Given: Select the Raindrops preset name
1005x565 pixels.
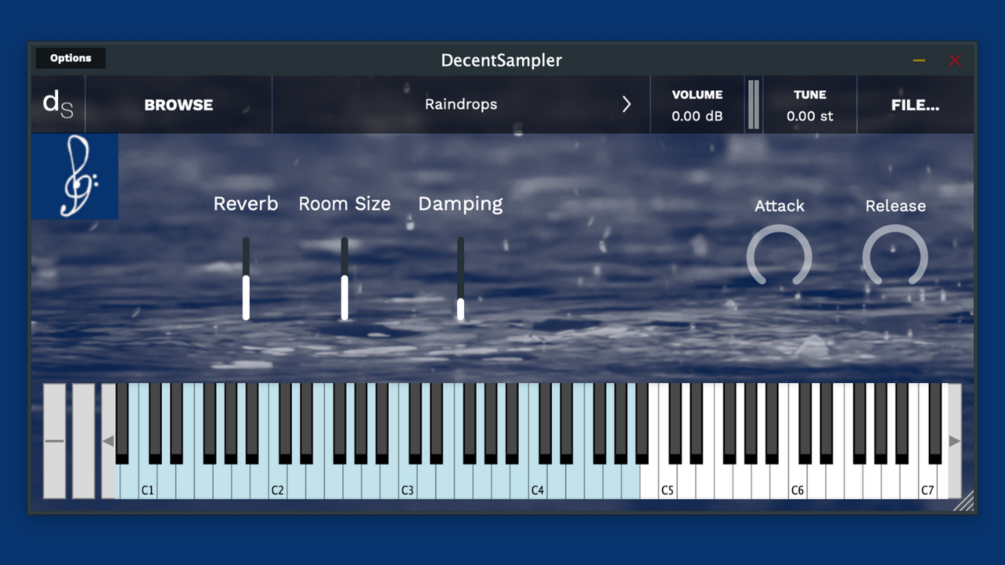Looking at the screenshot, I should pyautogui.click(x=461, y=104).
